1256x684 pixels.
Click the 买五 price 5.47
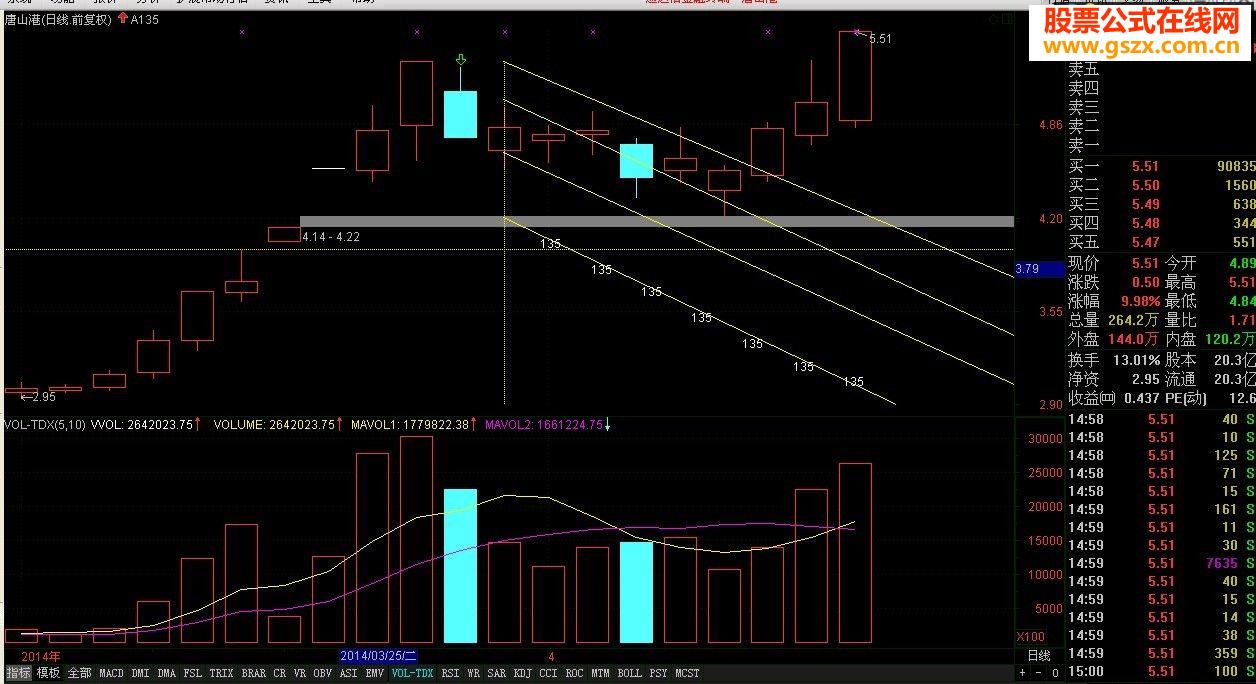[1146, 243]
